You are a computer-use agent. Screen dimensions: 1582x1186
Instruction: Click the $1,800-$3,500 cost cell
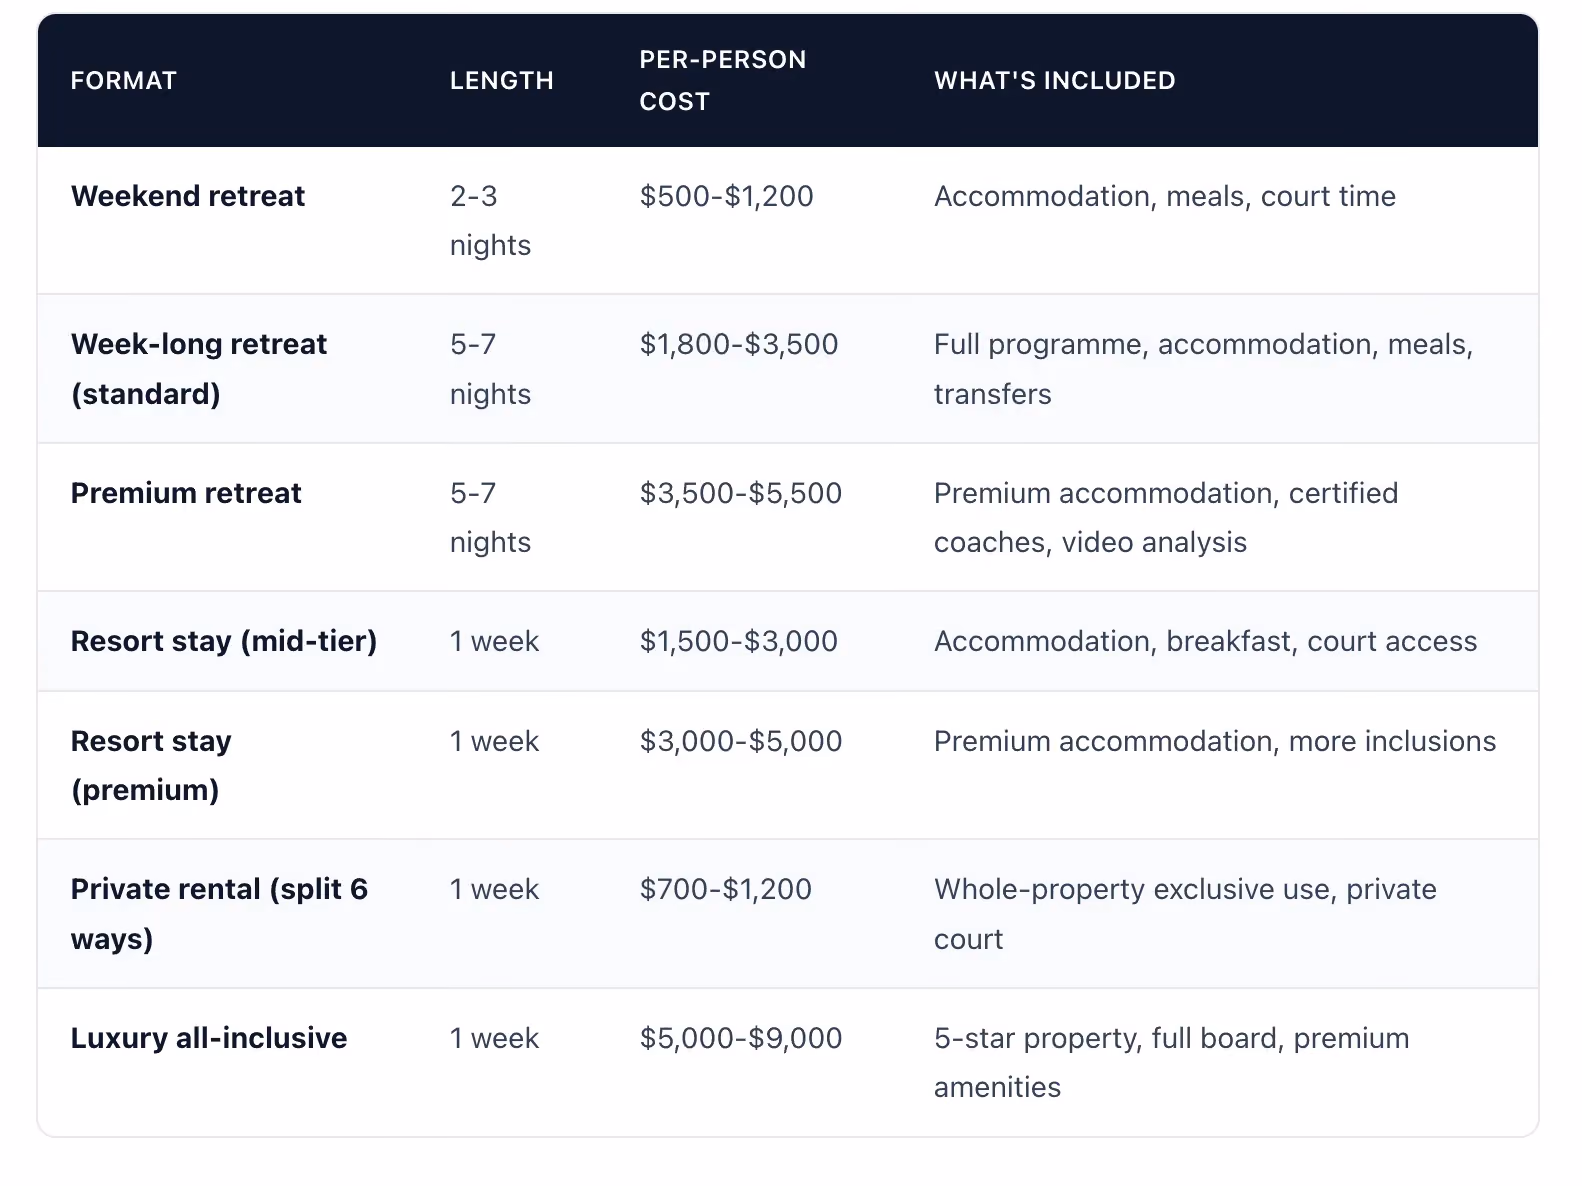pos(739,344)
